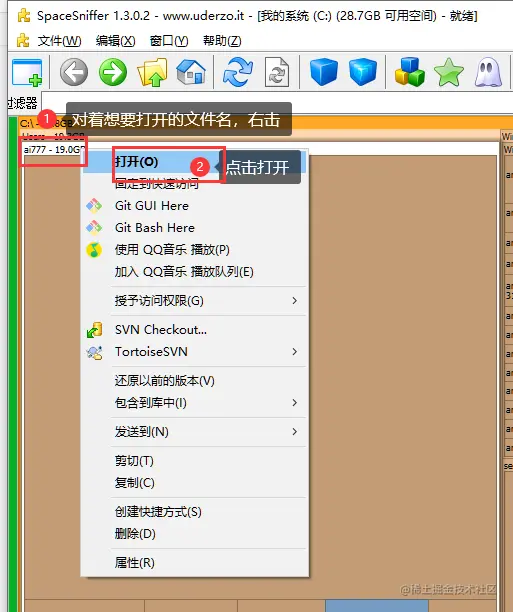Toggle the ghost free space icon
Viewport: 513px width, 612px height.
coord(488,72)
